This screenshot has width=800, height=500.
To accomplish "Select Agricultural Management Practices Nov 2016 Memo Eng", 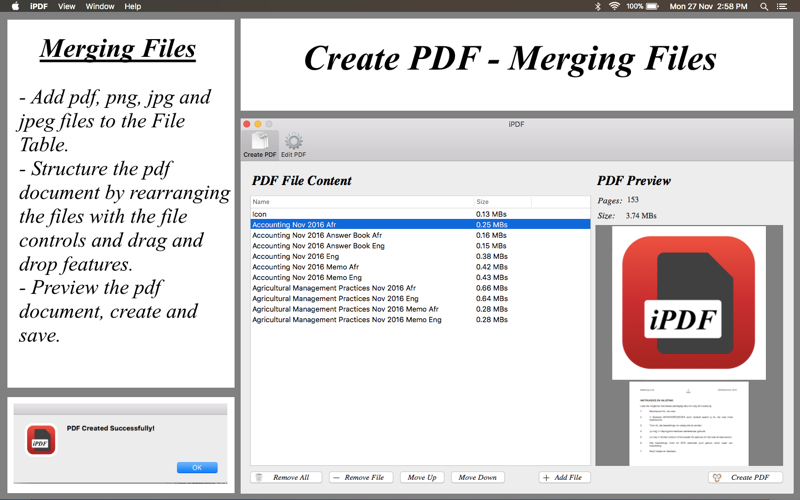I will point(420,320).
